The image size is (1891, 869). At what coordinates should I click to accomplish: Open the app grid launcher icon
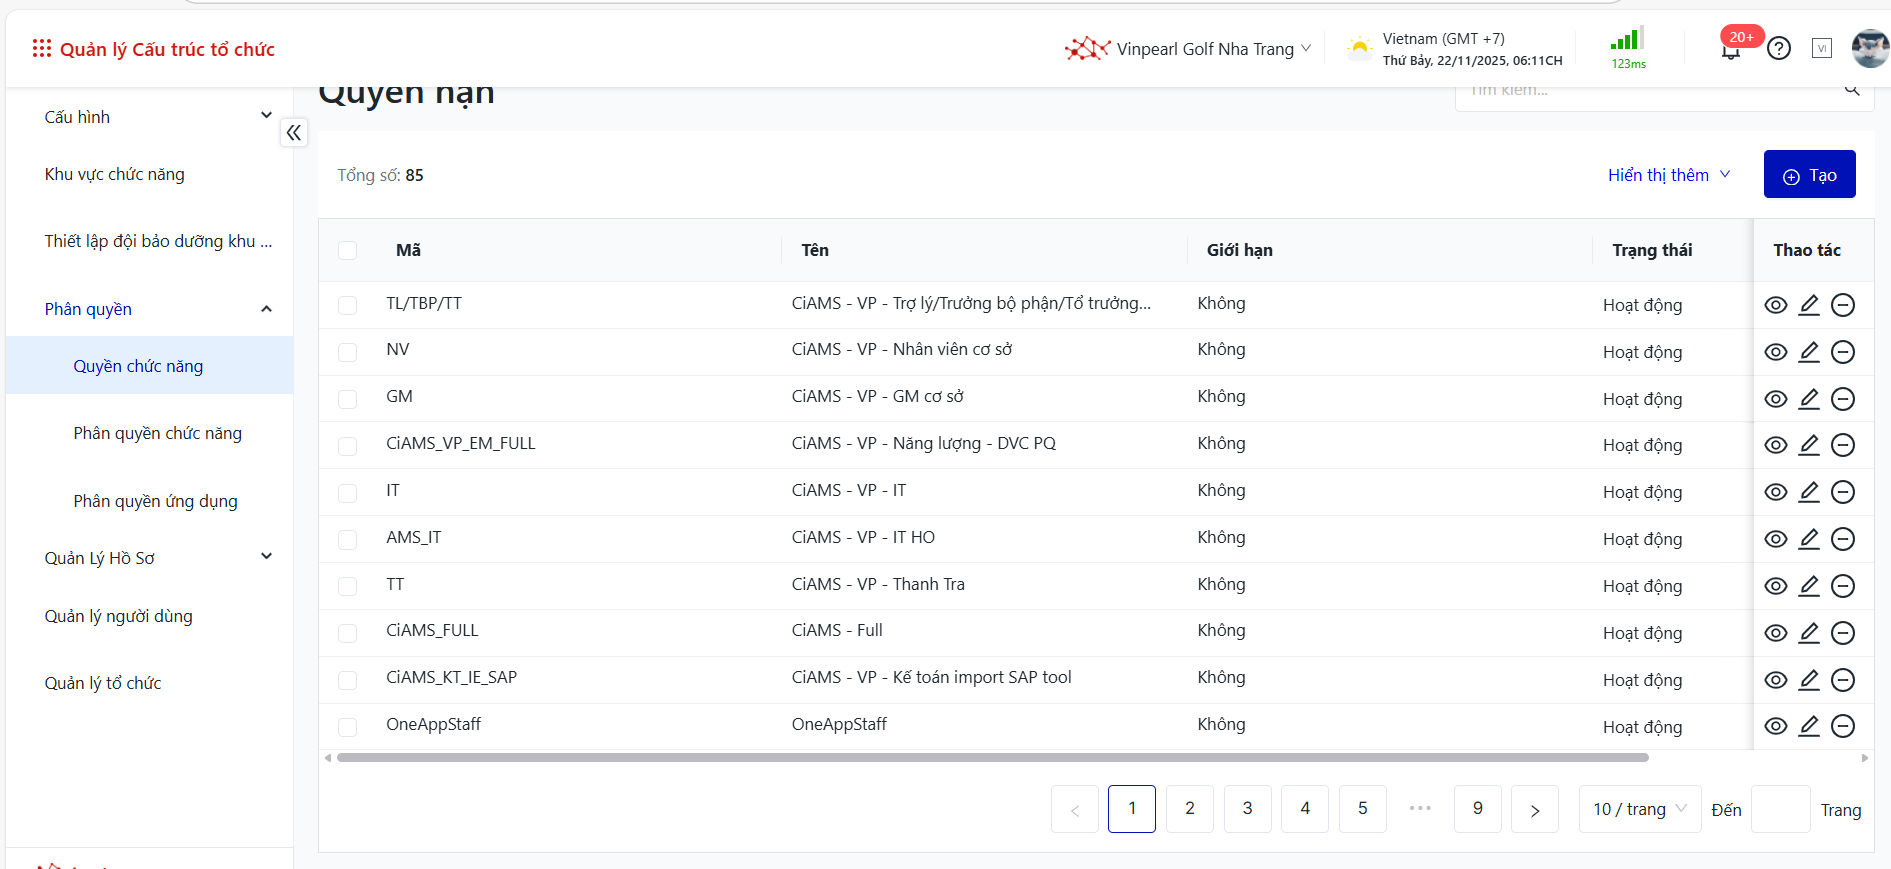[x=41, y=49]
